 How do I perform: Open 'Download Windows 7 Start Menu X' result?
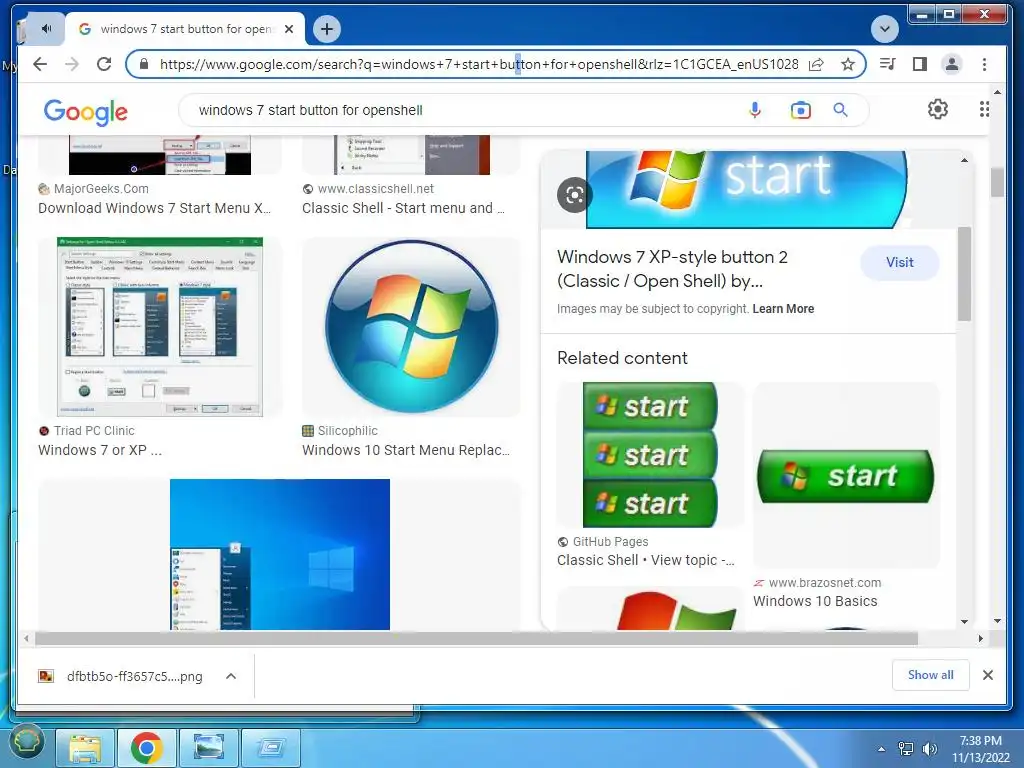[x=154, y=208]
